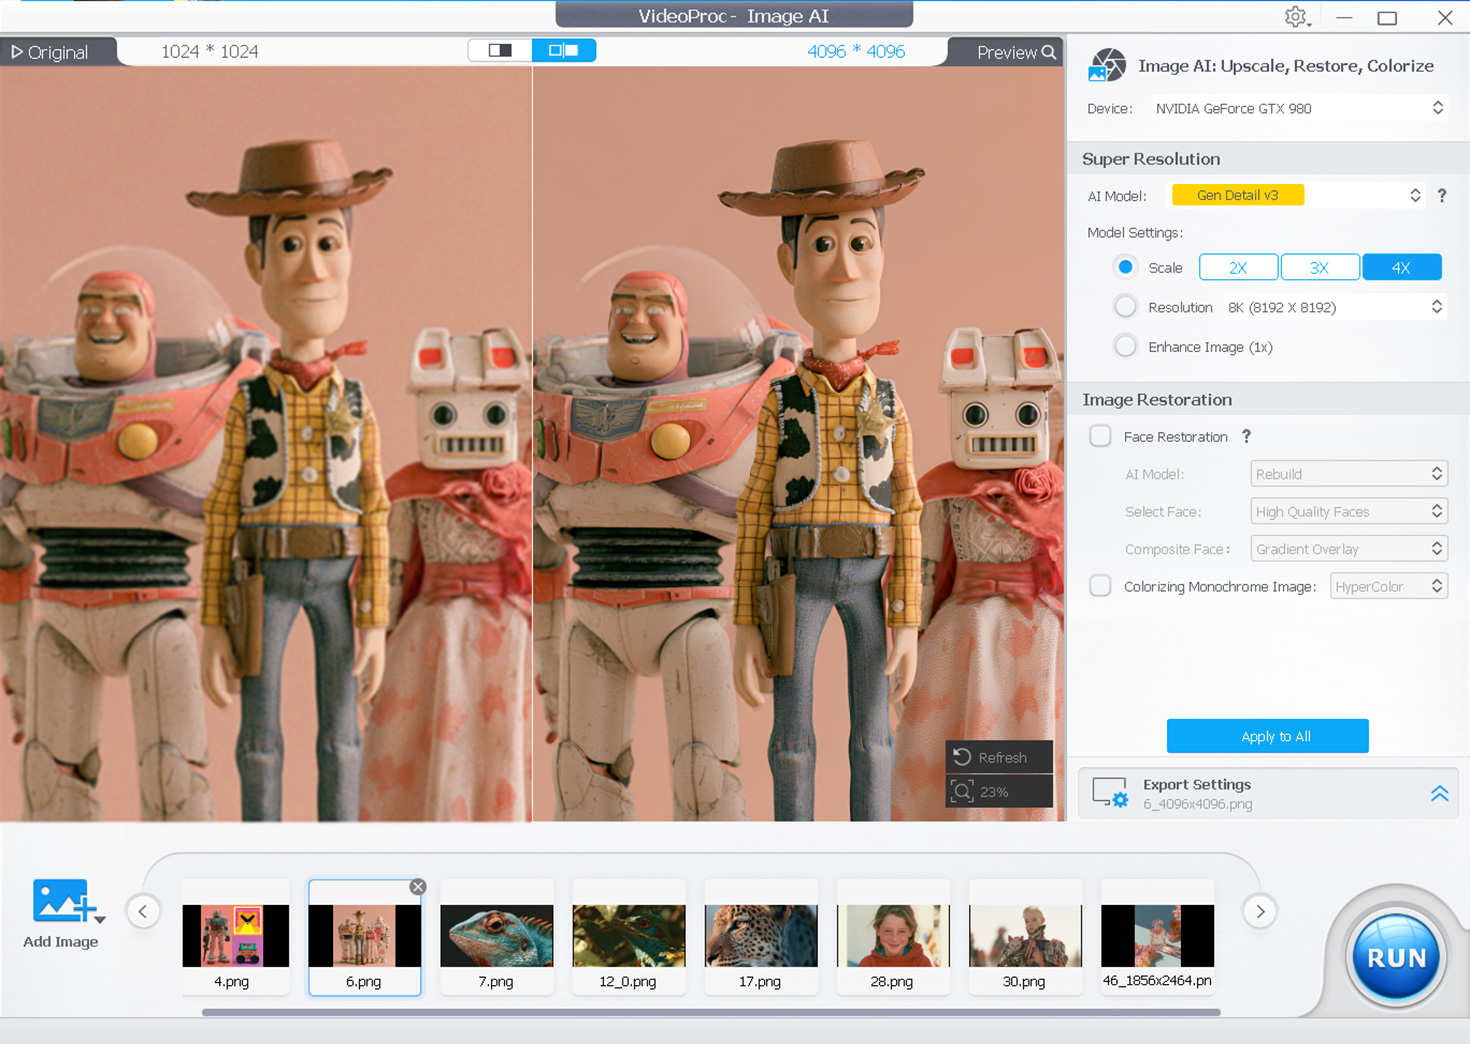Viewport: 1470px width, 1044px height.
Task: Click the RUN button
Action: coord(1396,957)
